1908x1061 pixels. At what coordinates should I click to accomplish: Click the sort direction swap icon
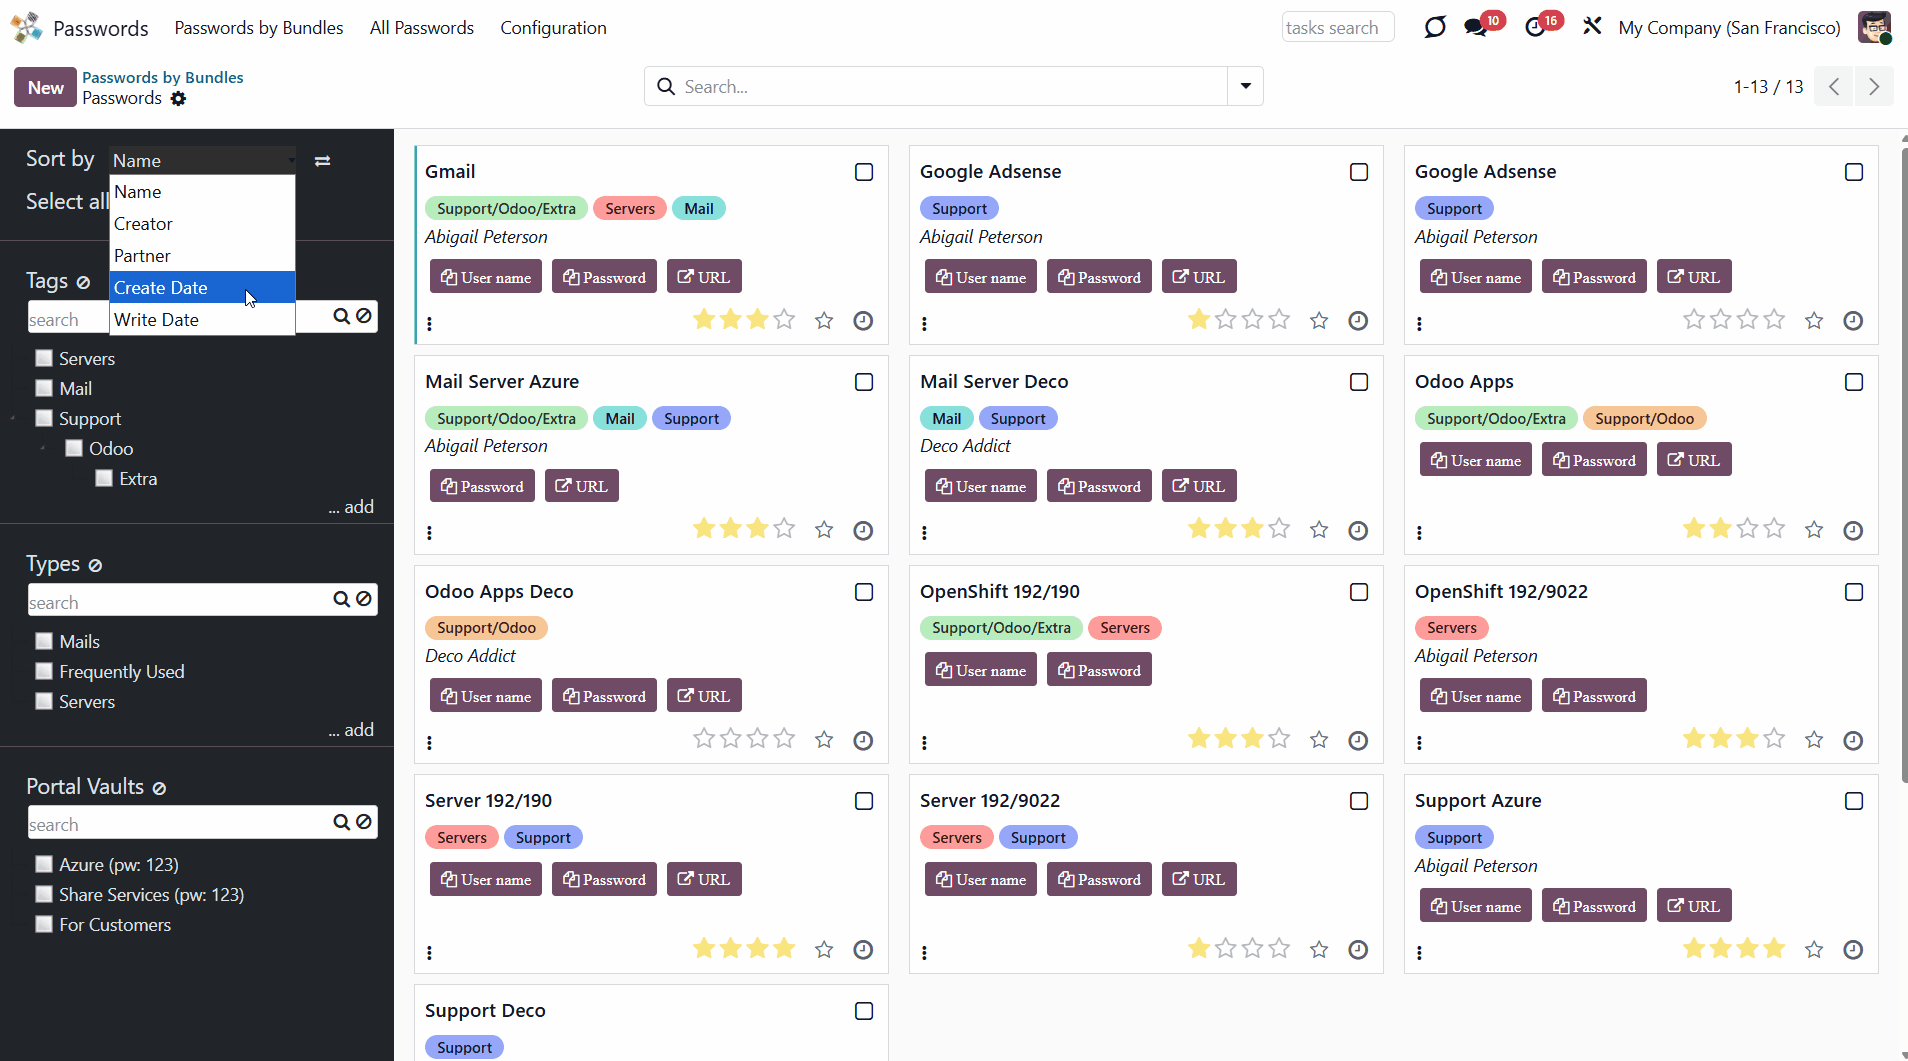[x=322, y=161]
